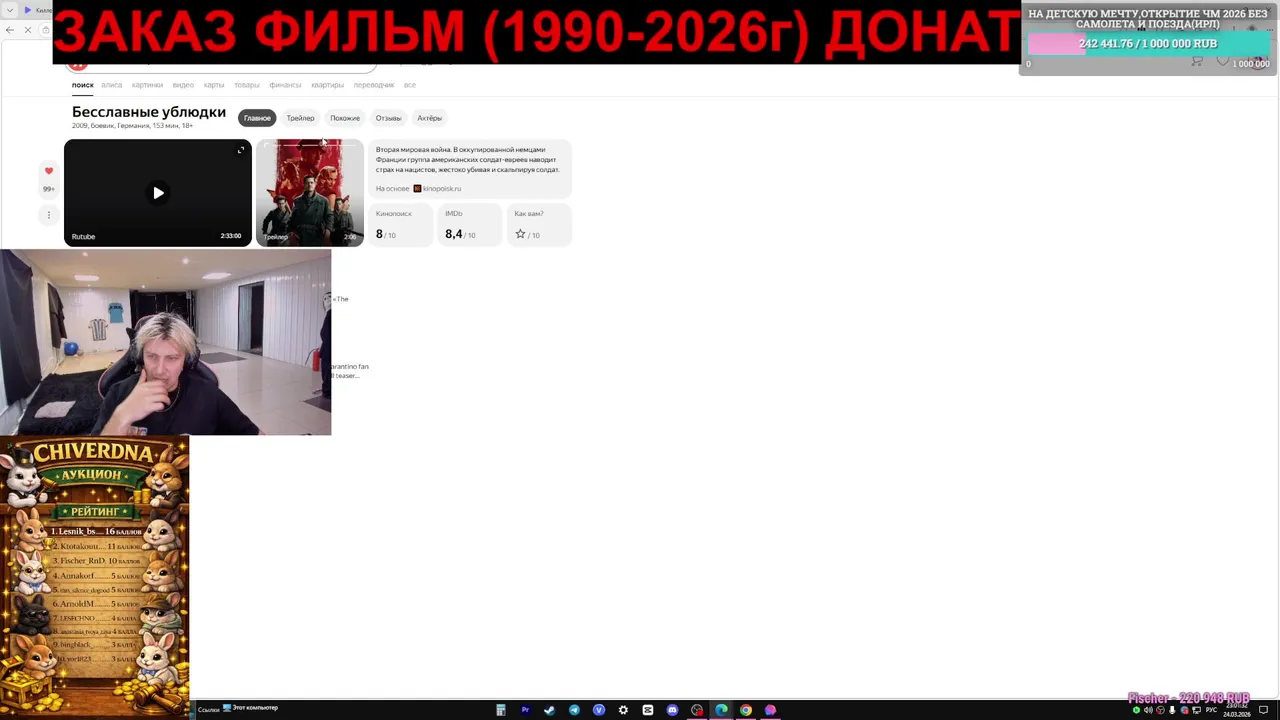The height and width of the screenshot is (720, 1280).
Task: Switch search to квартиры
Action: tap(327, 85)
